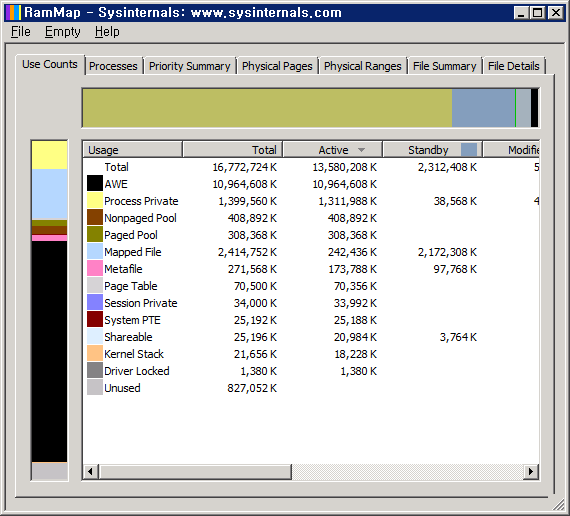Screen dimensions: 570x516
Task: Select the Process Private row label
Action: click(x=141, y=201)
